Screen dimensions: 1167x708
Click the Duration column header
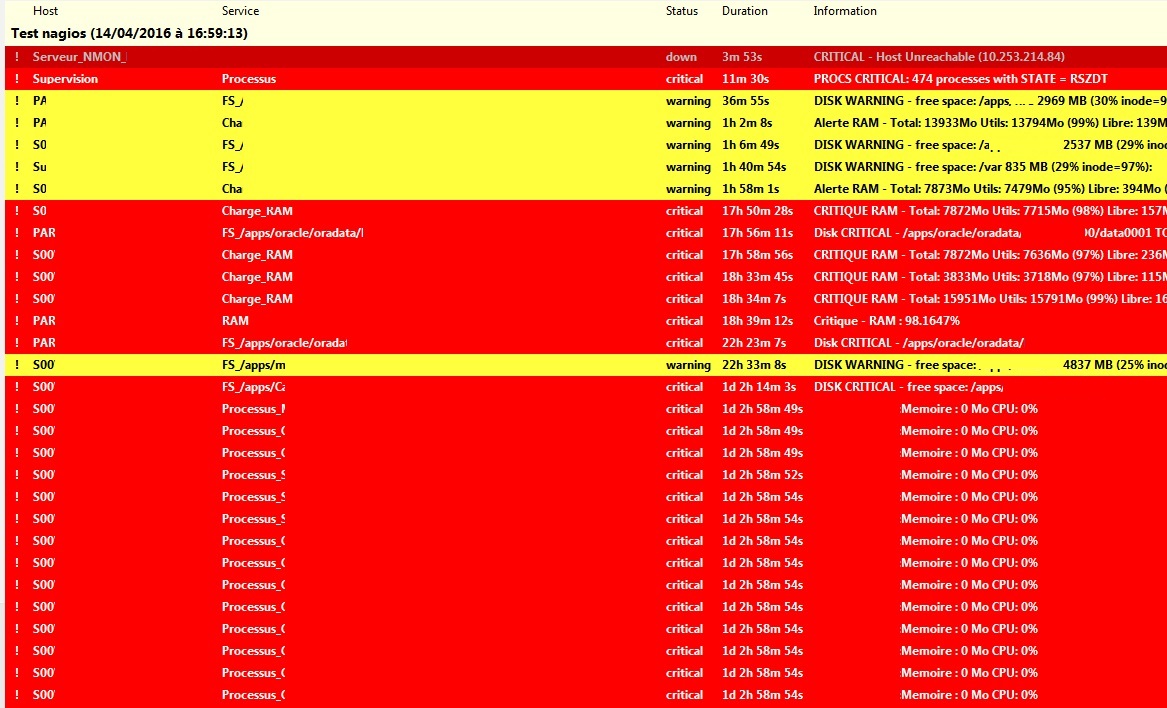pyautogui.click(x=745, y=11)
